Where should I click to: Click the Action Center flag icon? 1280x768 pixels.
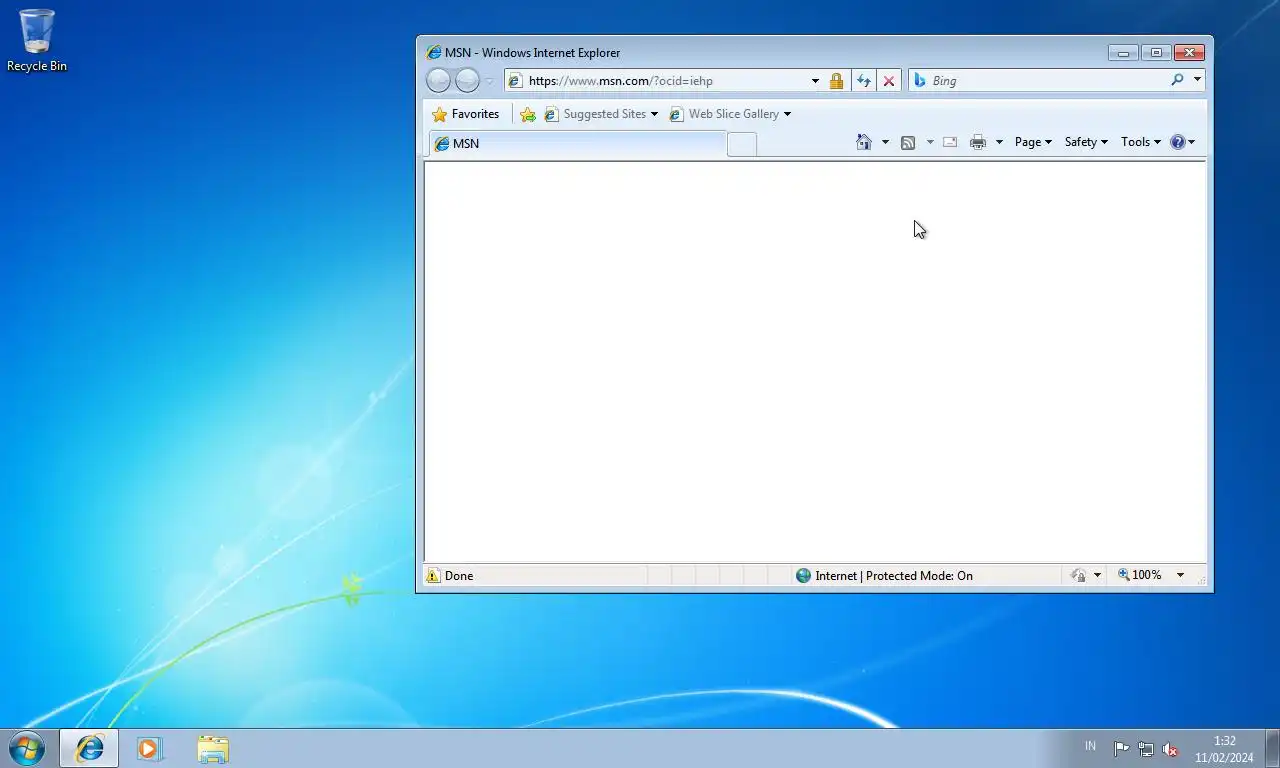1121,749
